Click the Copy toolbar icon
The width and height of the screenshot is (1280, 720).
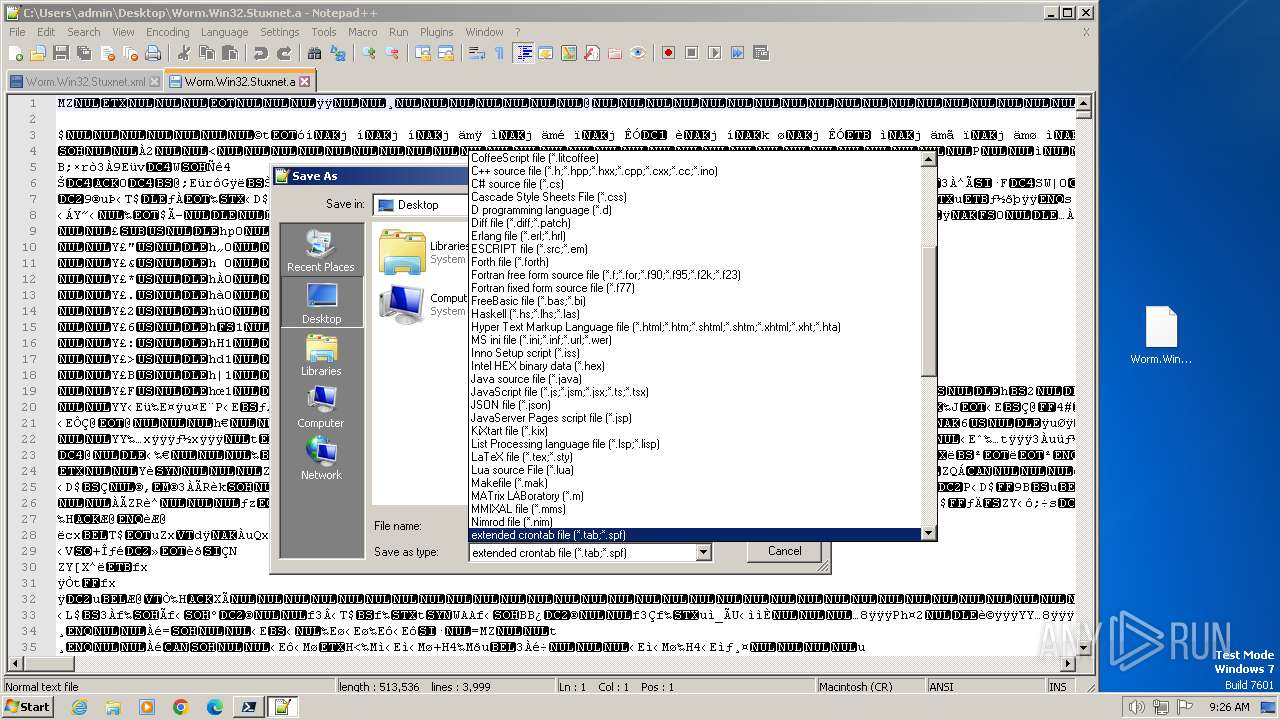(206, 53)
